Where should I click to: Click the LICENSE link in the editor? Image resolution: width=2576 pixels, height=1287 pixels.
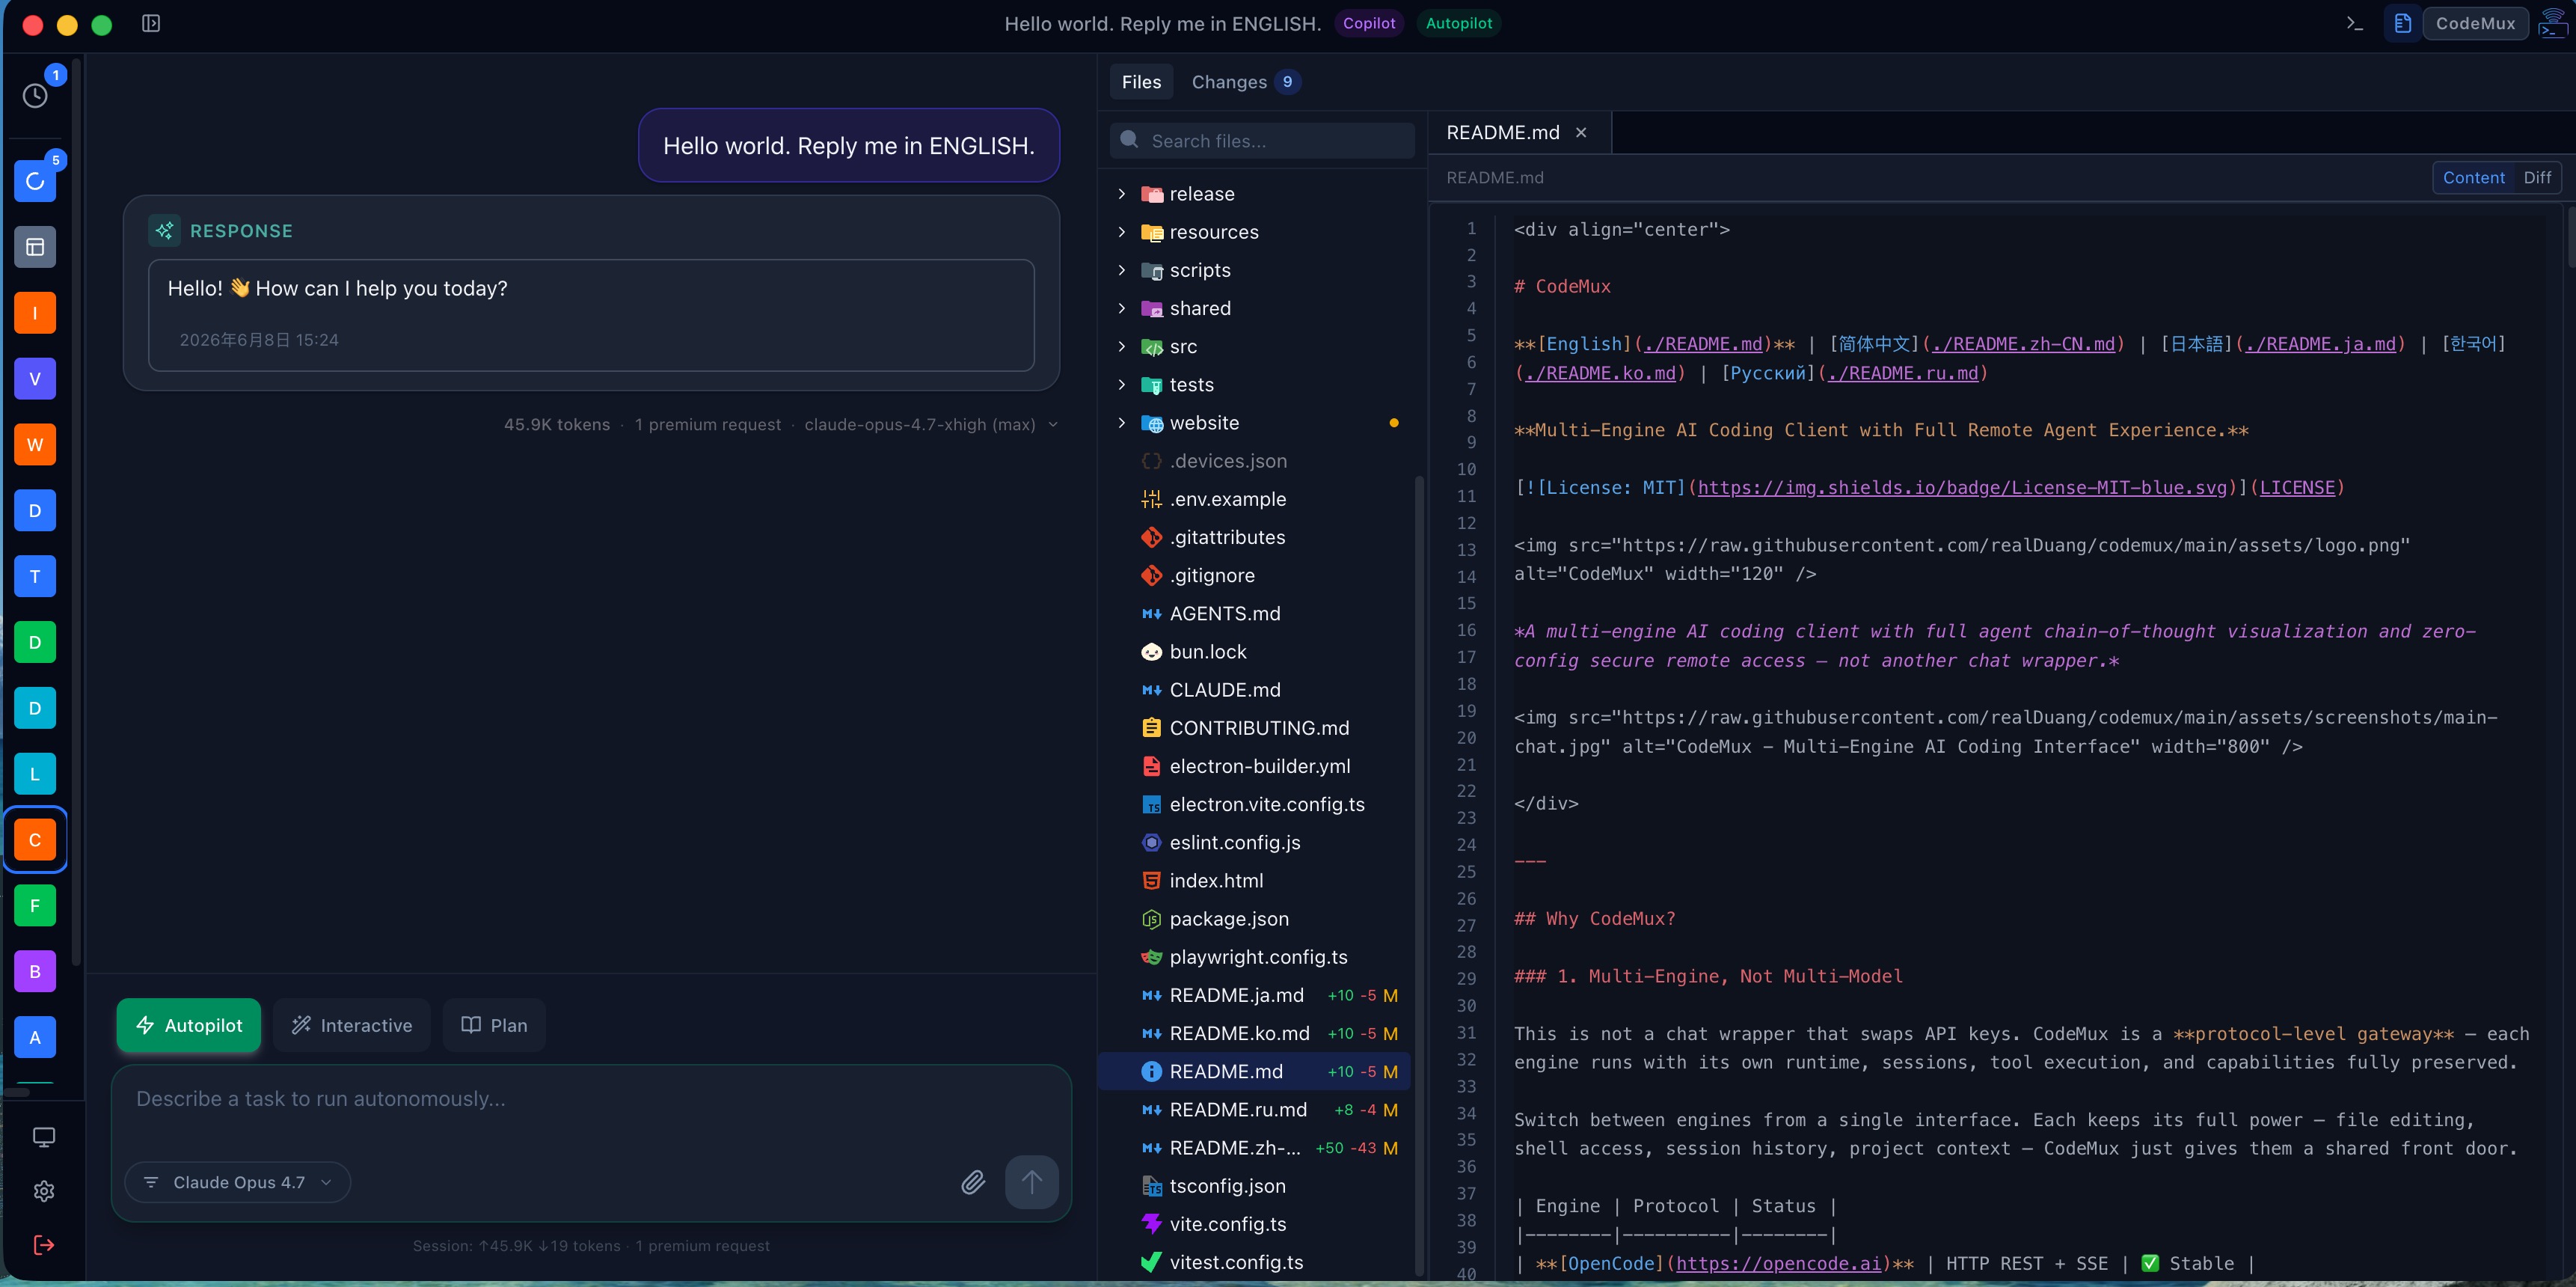coord(2297,488)
